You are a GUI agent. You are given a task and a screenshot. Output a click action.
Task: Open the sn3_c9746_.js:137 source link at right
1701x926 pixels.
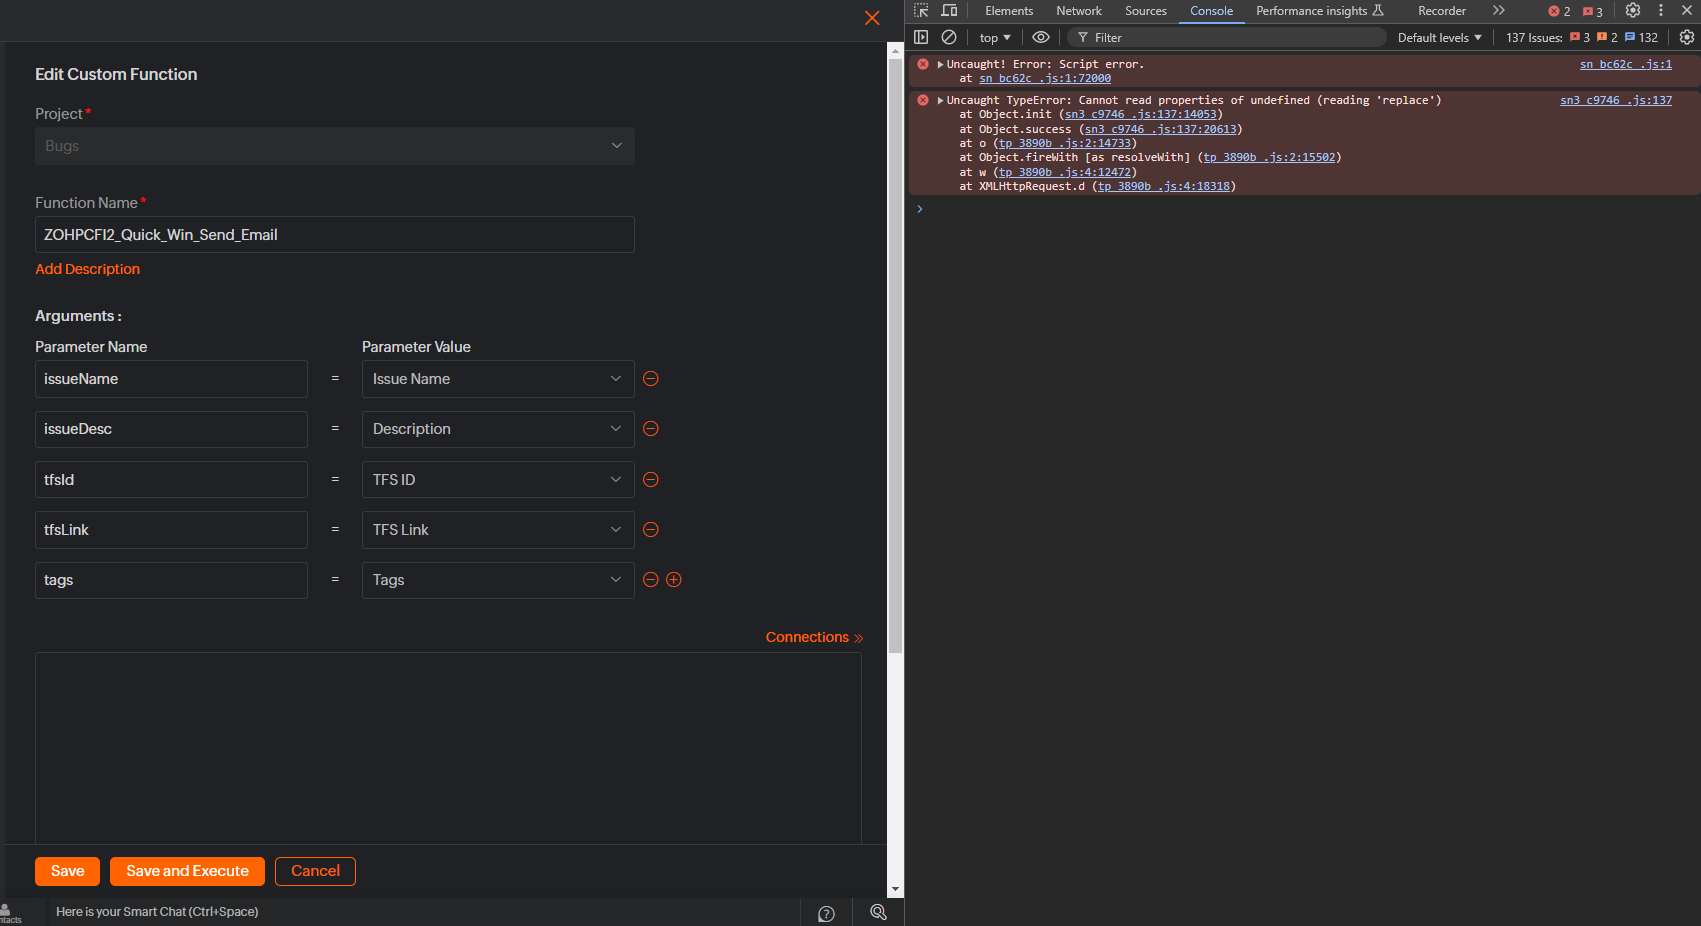(1616, 100)
